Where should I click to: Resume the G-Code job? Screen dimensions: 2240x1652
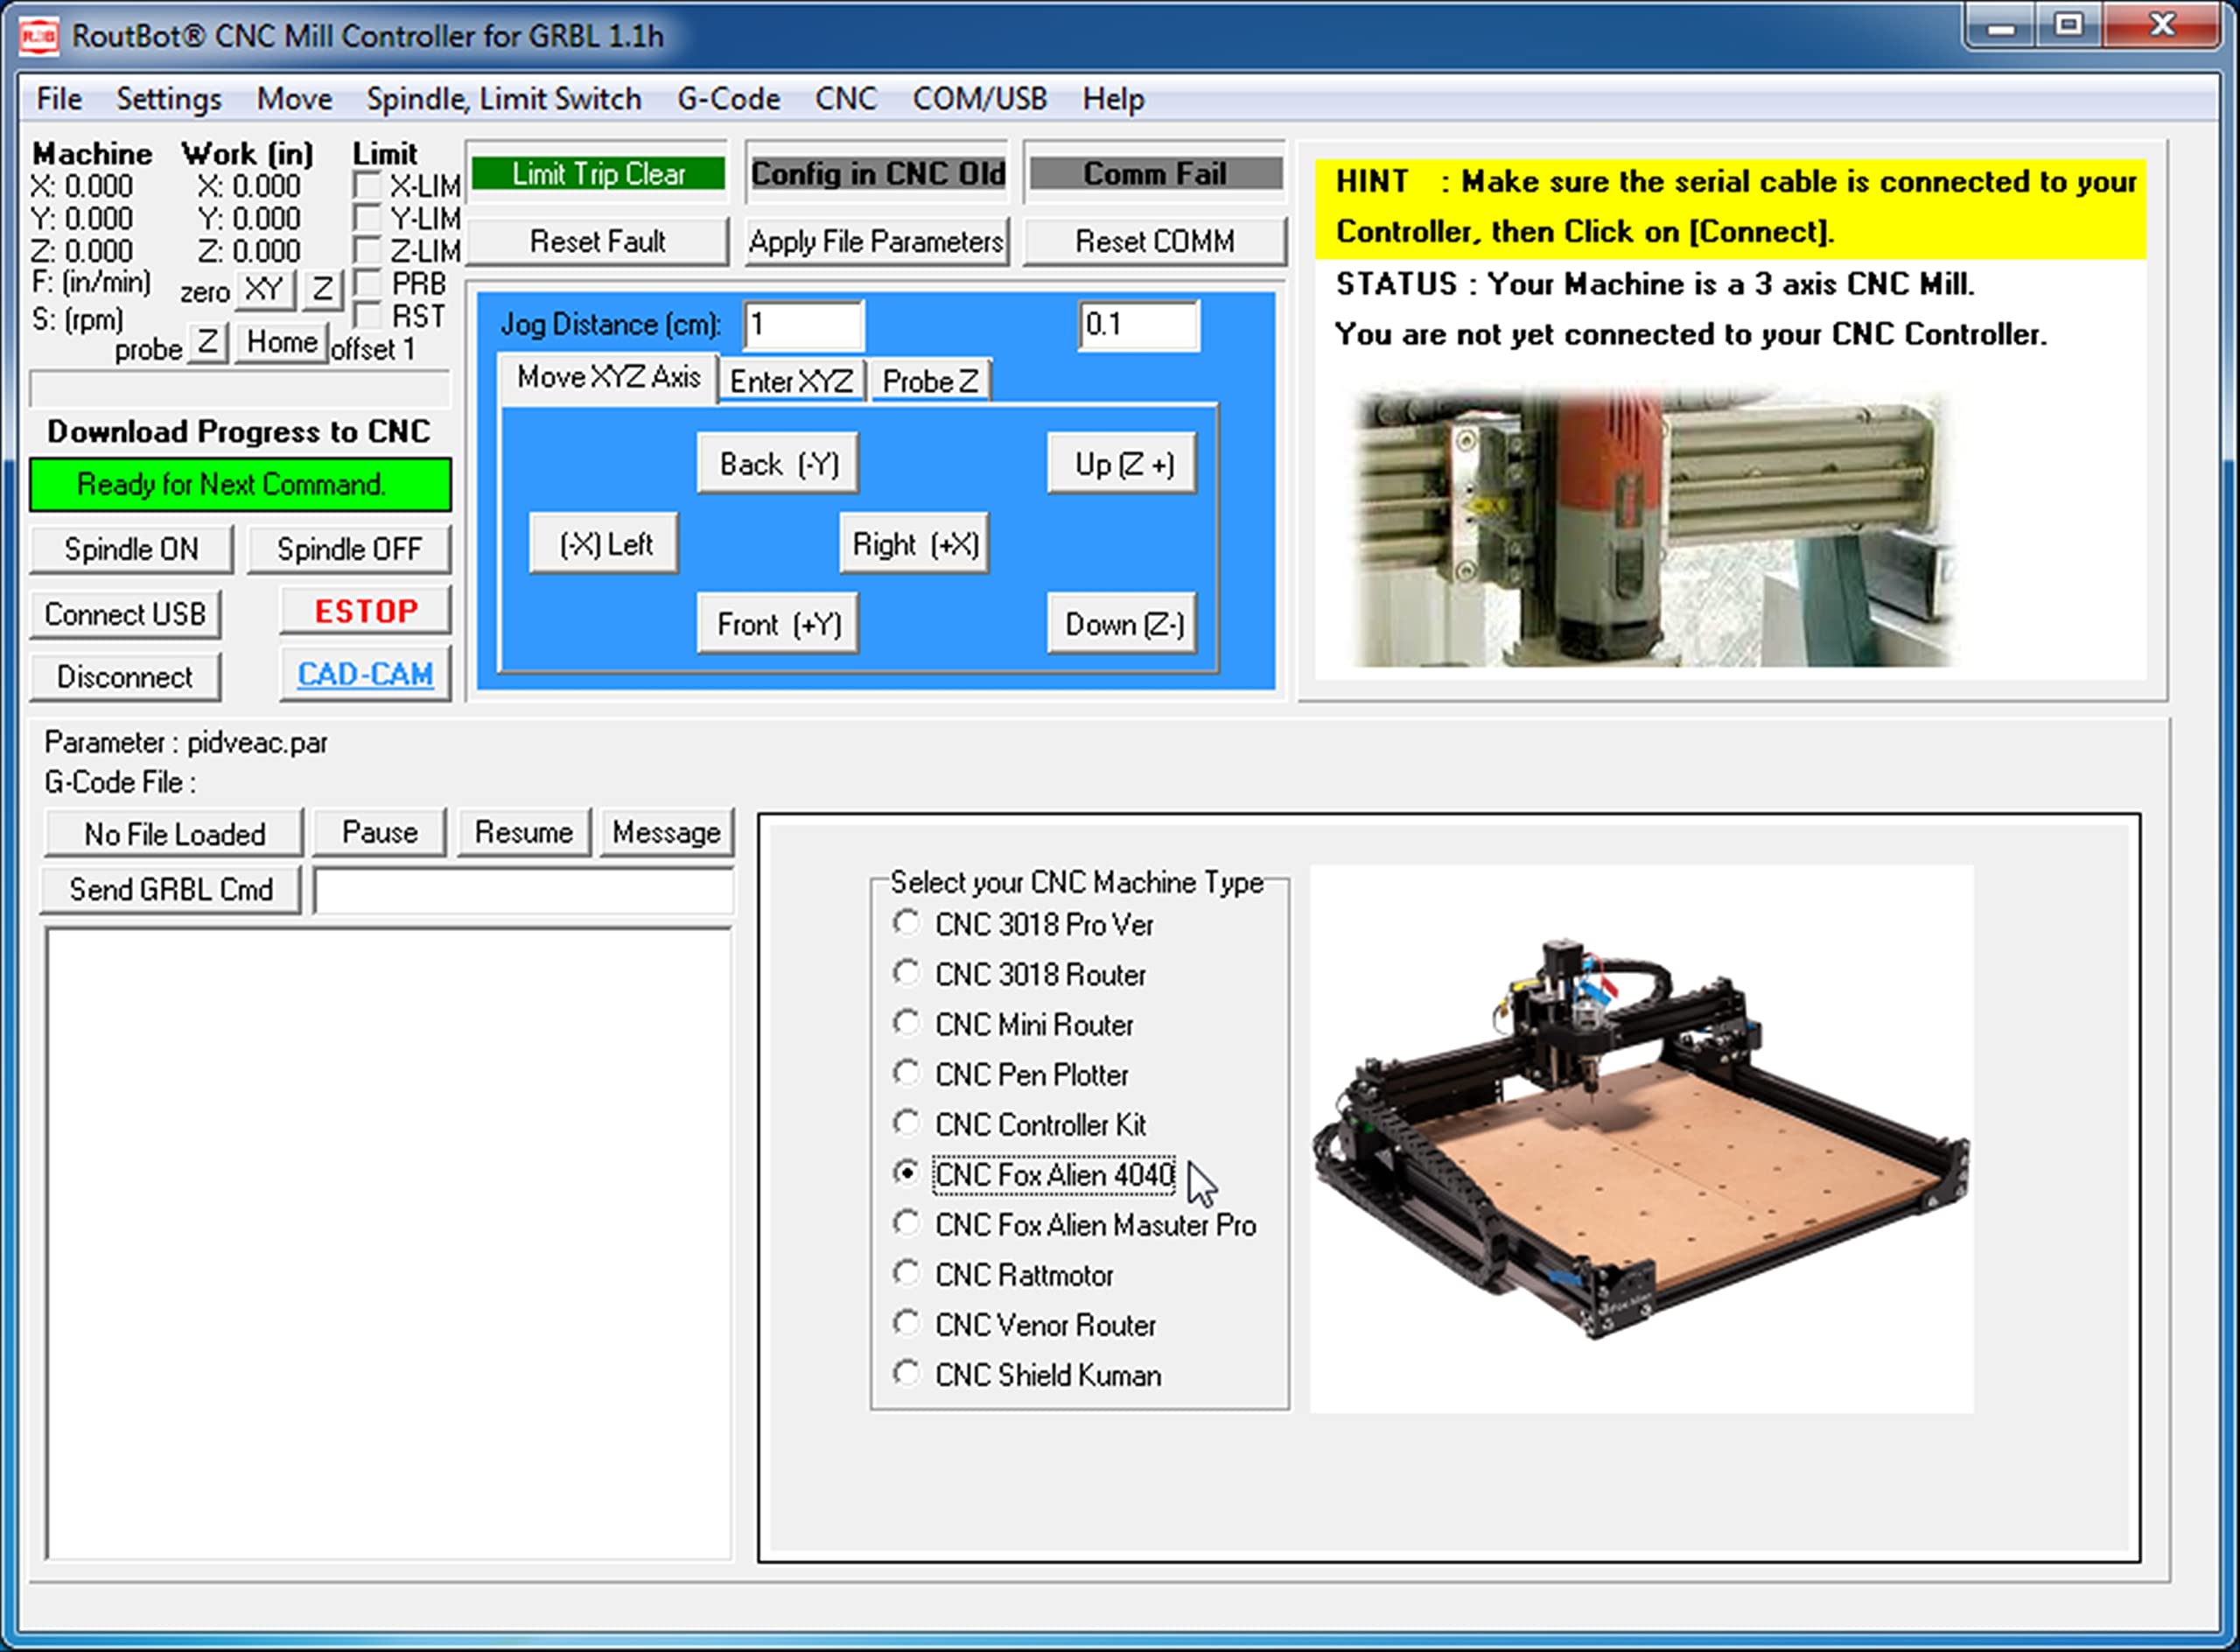[x=523, y=832]
